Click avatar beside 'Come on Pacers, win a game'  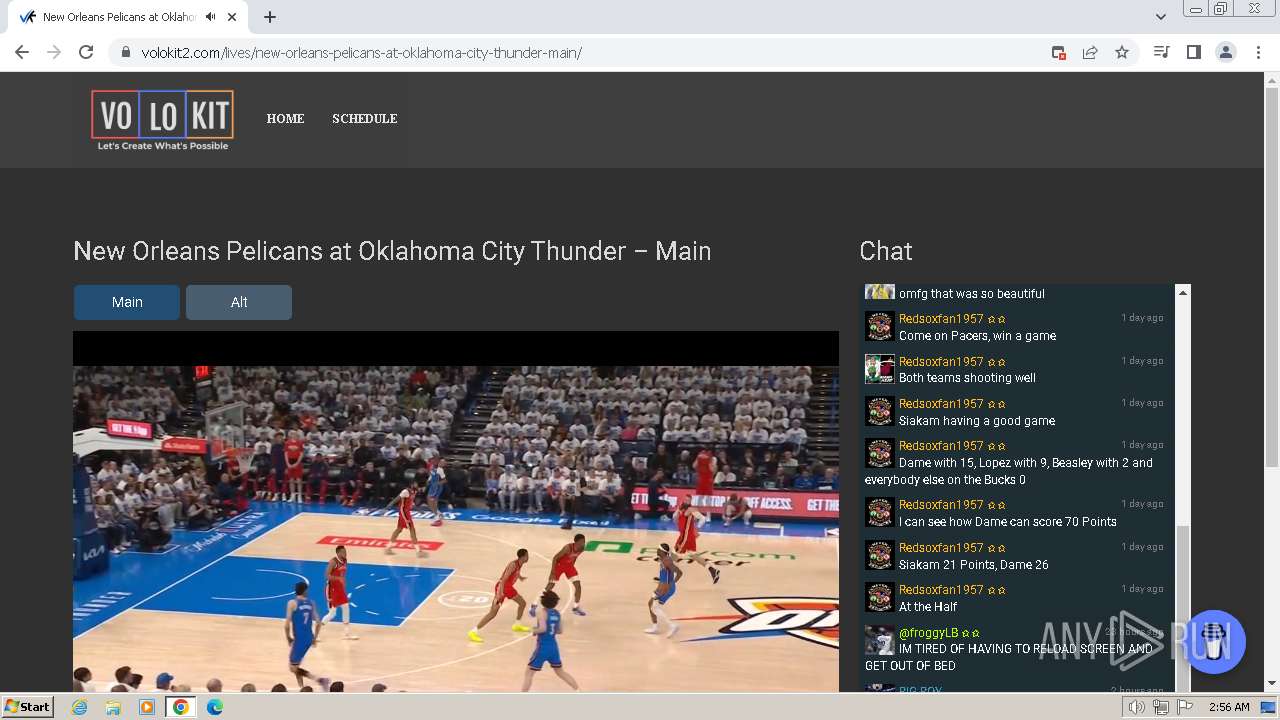click(x=880, y=326)
